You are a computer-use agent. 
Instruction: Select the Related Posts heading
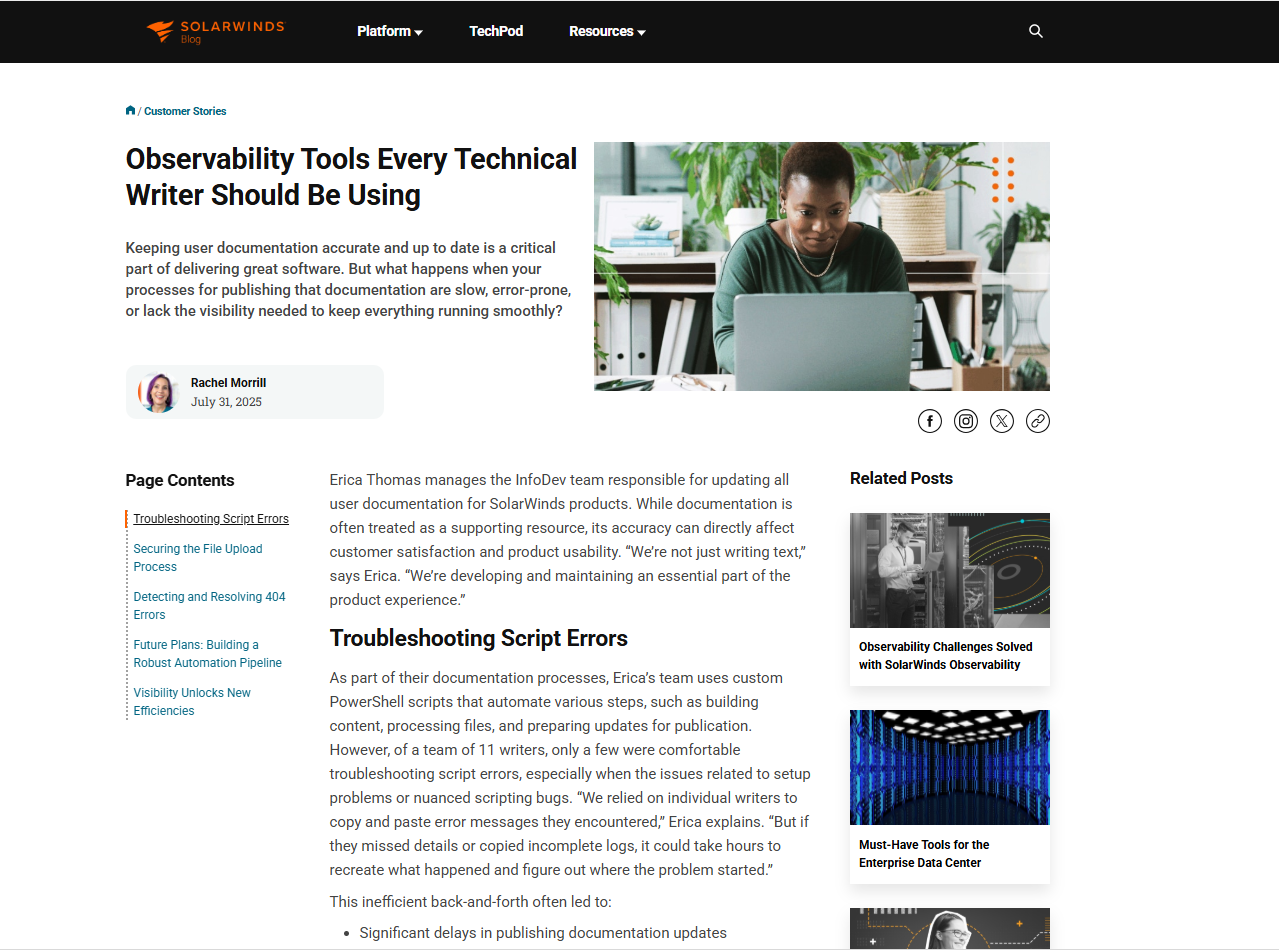pos(901,478)
